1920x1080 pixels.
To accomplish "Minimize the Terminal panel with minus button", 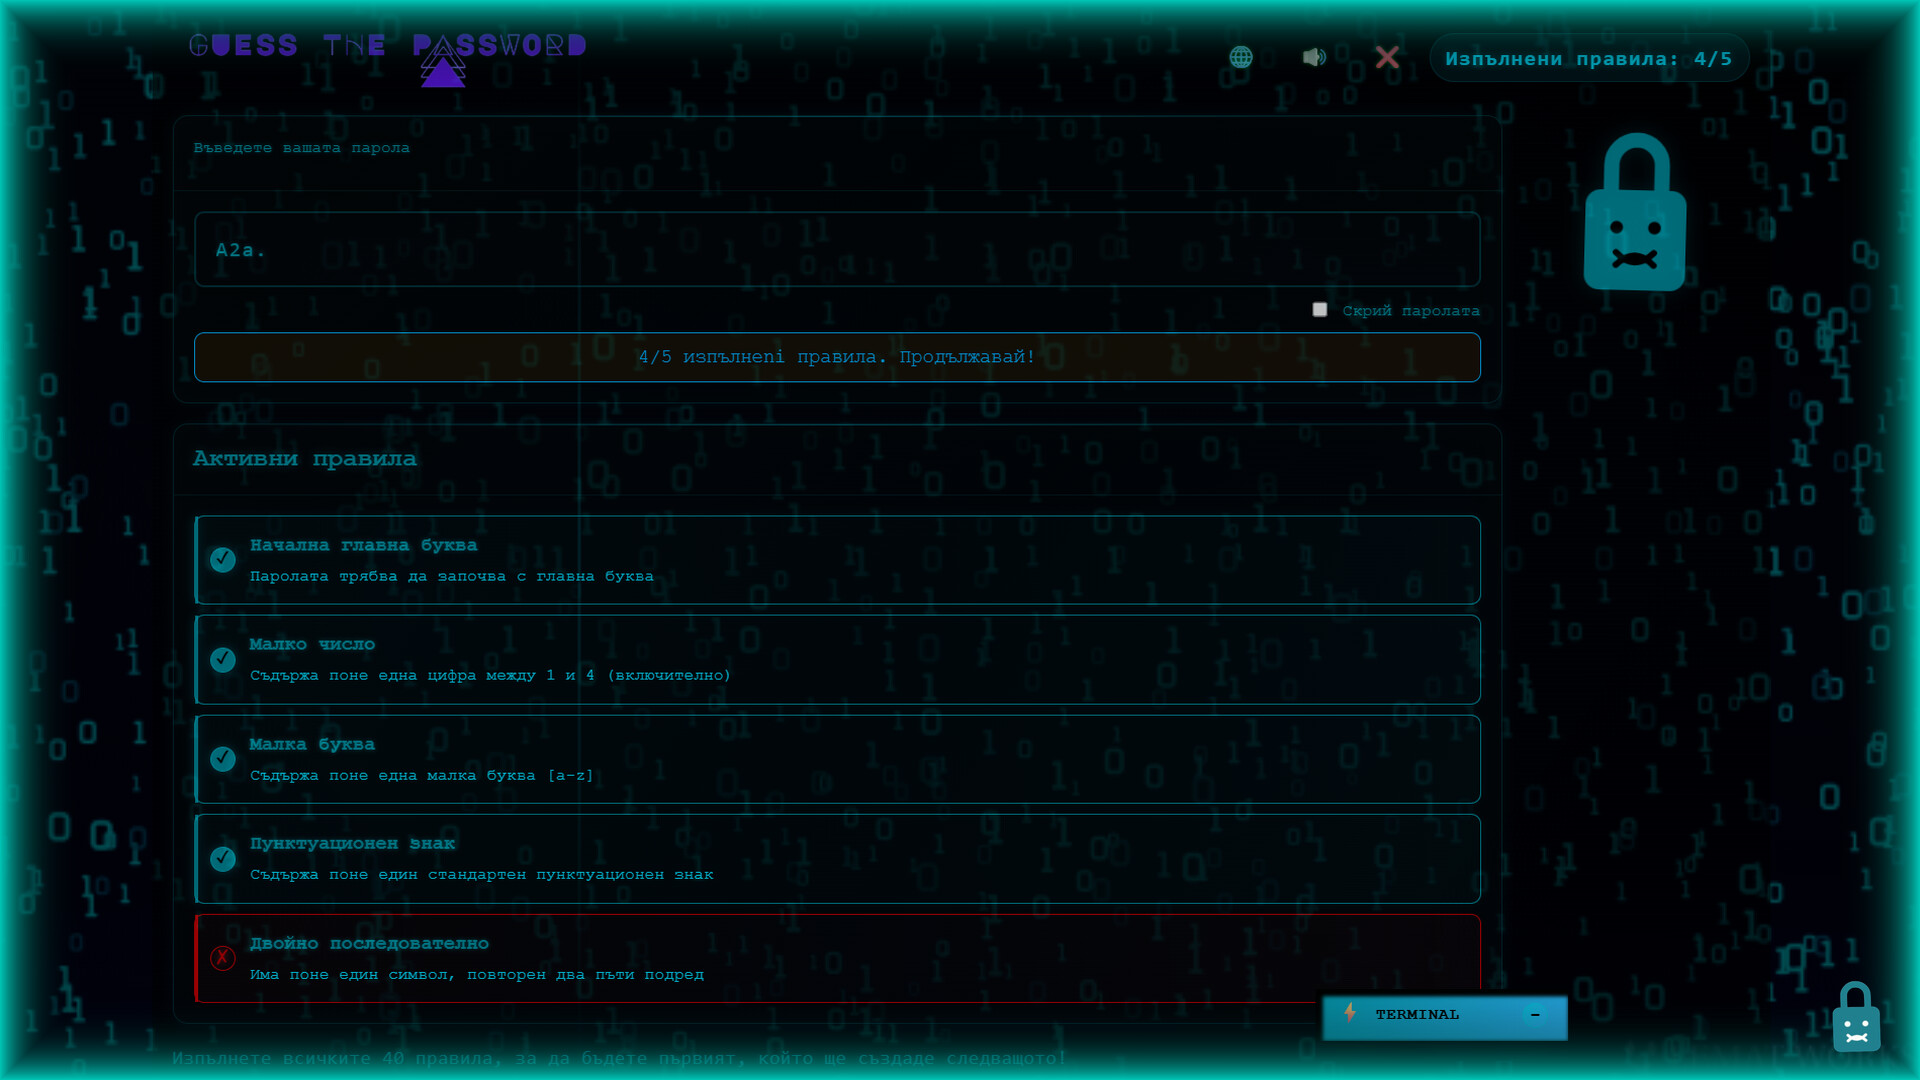I will [1535, 1015].
